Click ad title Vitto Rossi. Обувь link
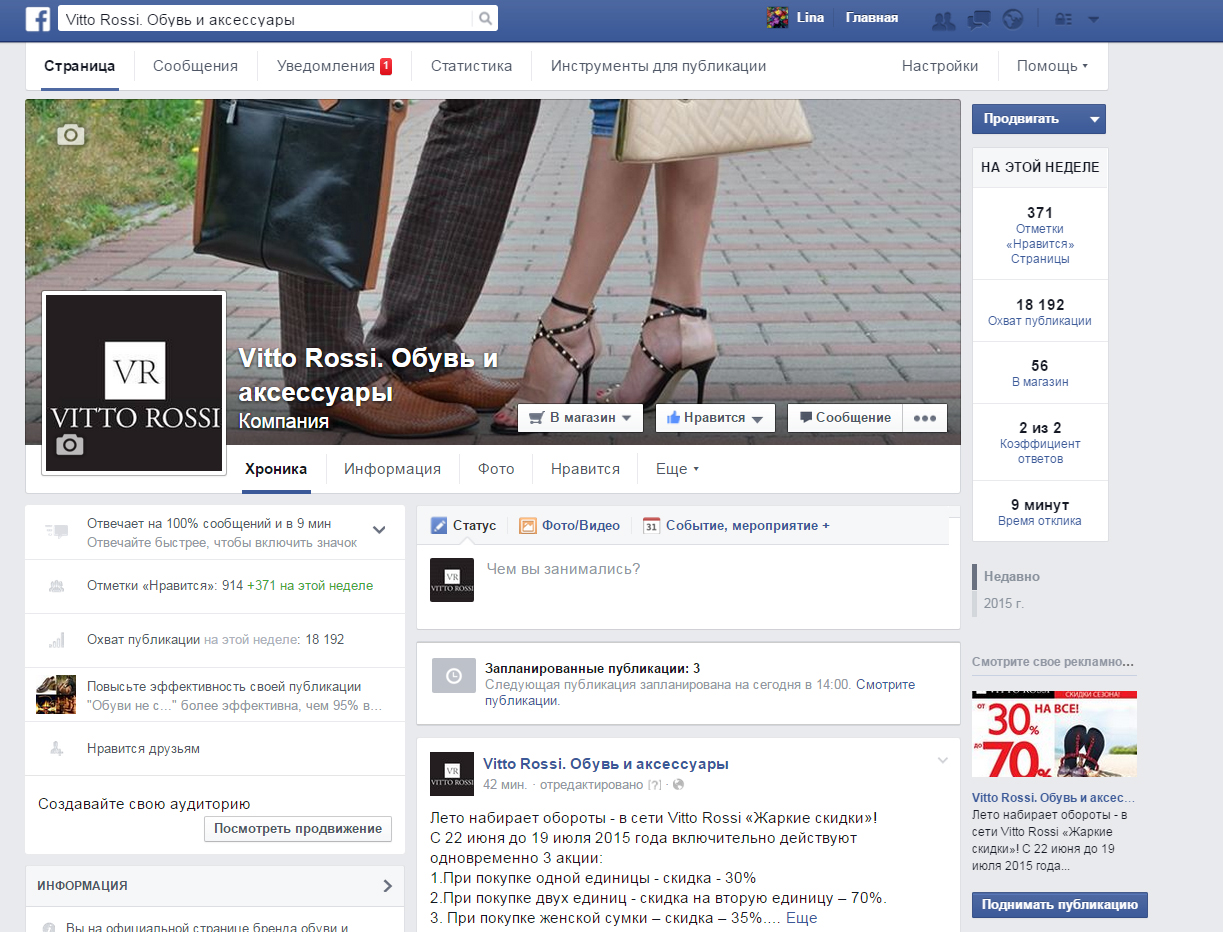The height and width of the screenshot is (932, 1223). coord(1054,798)
